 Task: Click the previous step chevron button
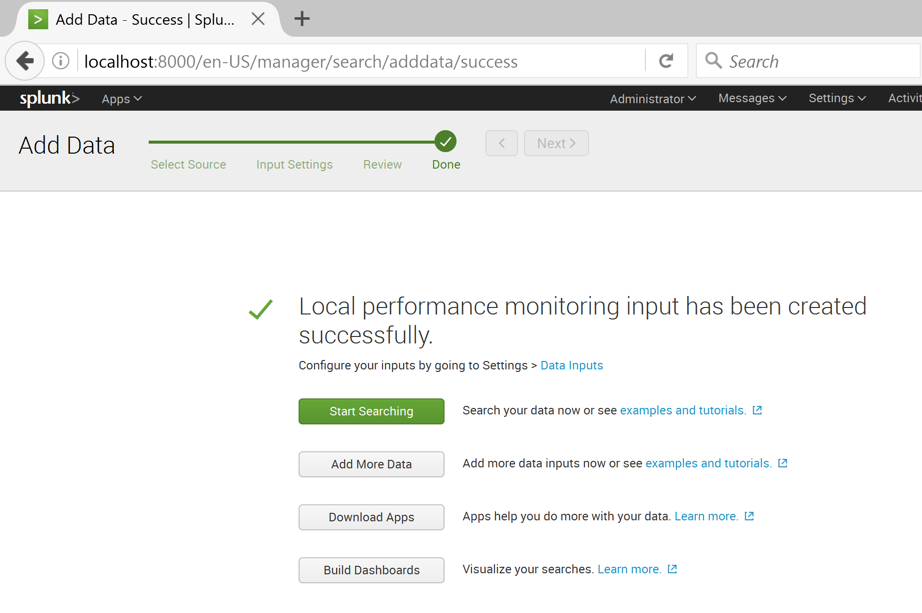click(502, 143)
